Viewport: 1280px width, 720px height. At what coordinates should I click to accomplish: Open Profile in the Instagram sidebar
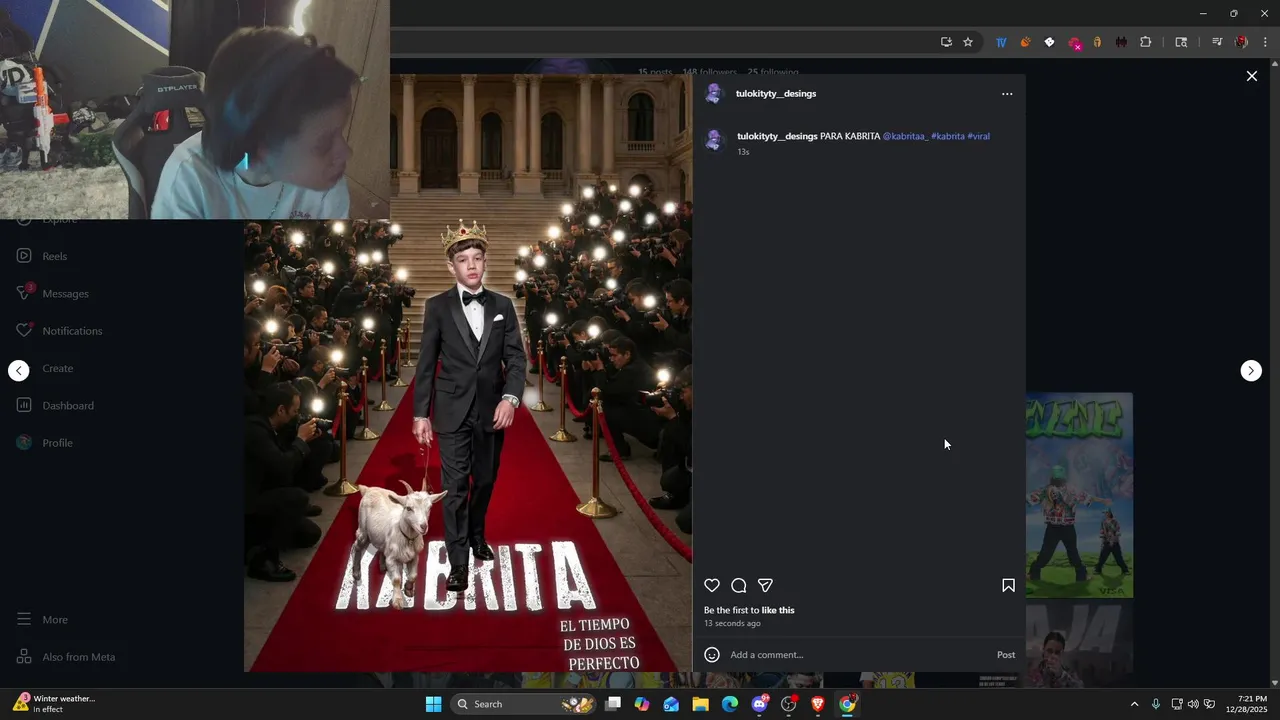pos(57,443)
